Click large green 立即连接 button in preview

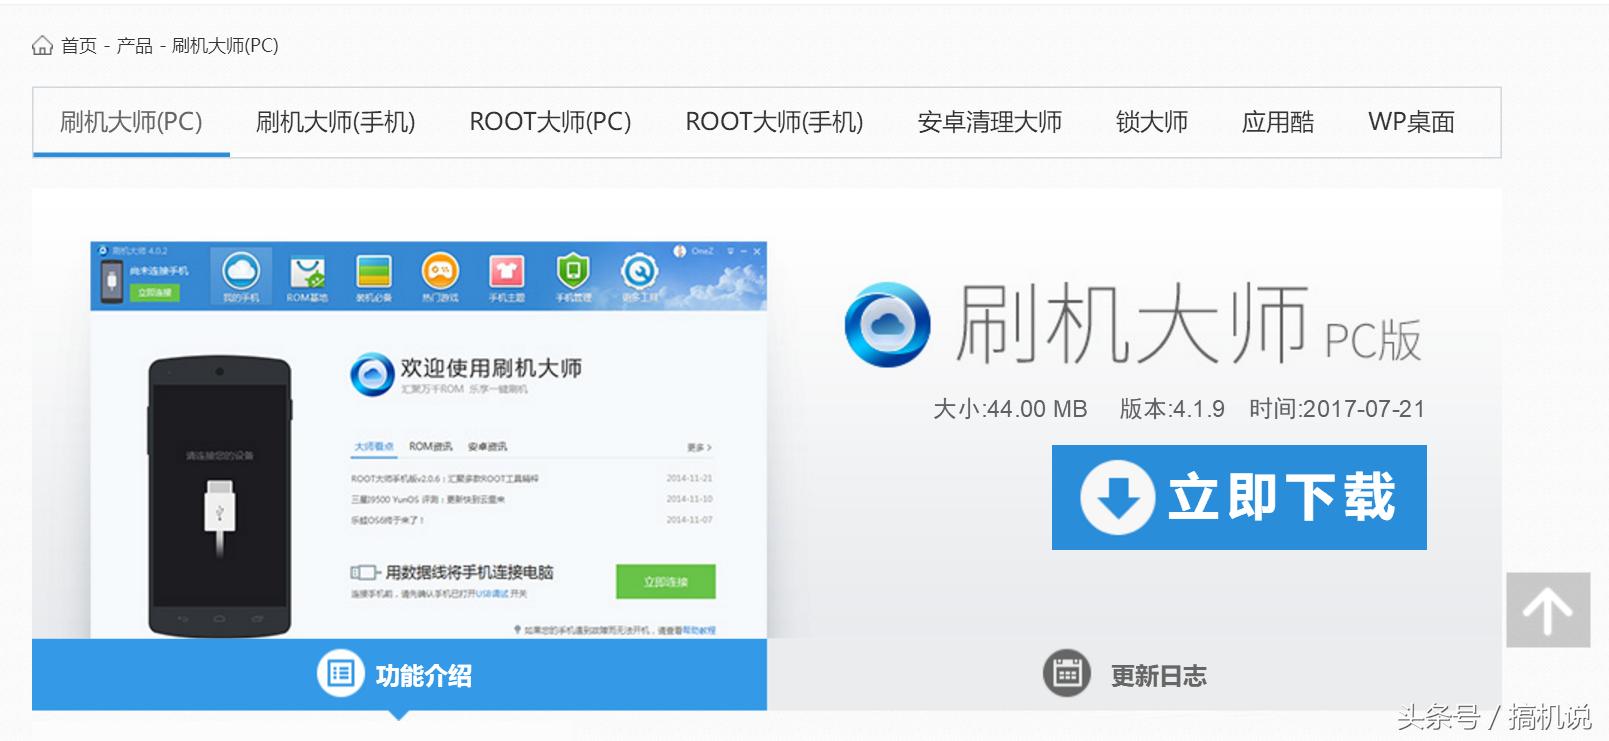coord(666,581)
